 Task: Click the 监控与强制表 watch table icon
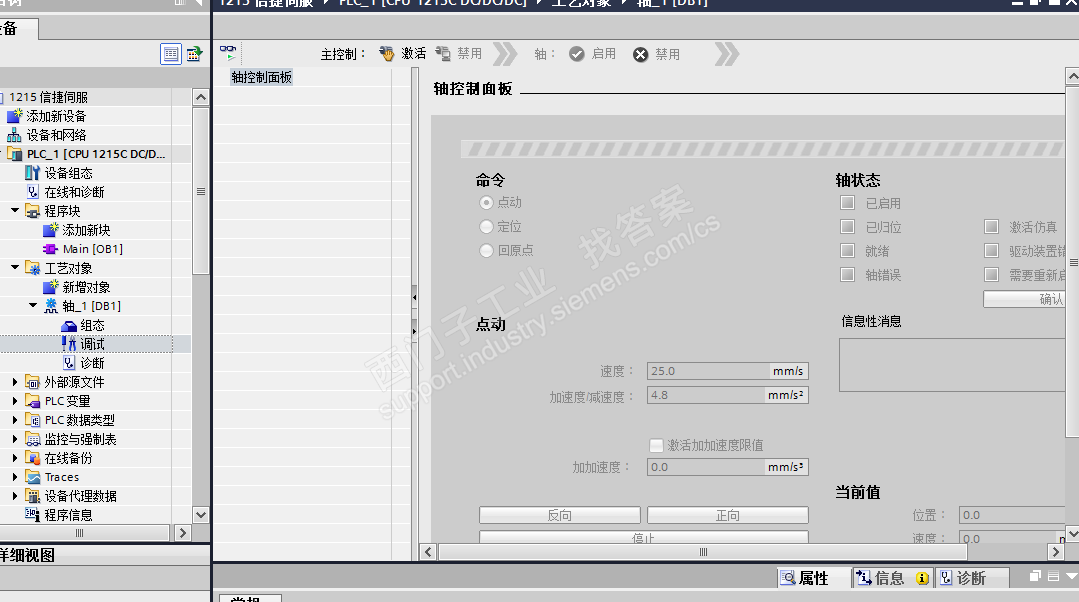[x=32, y=439]
